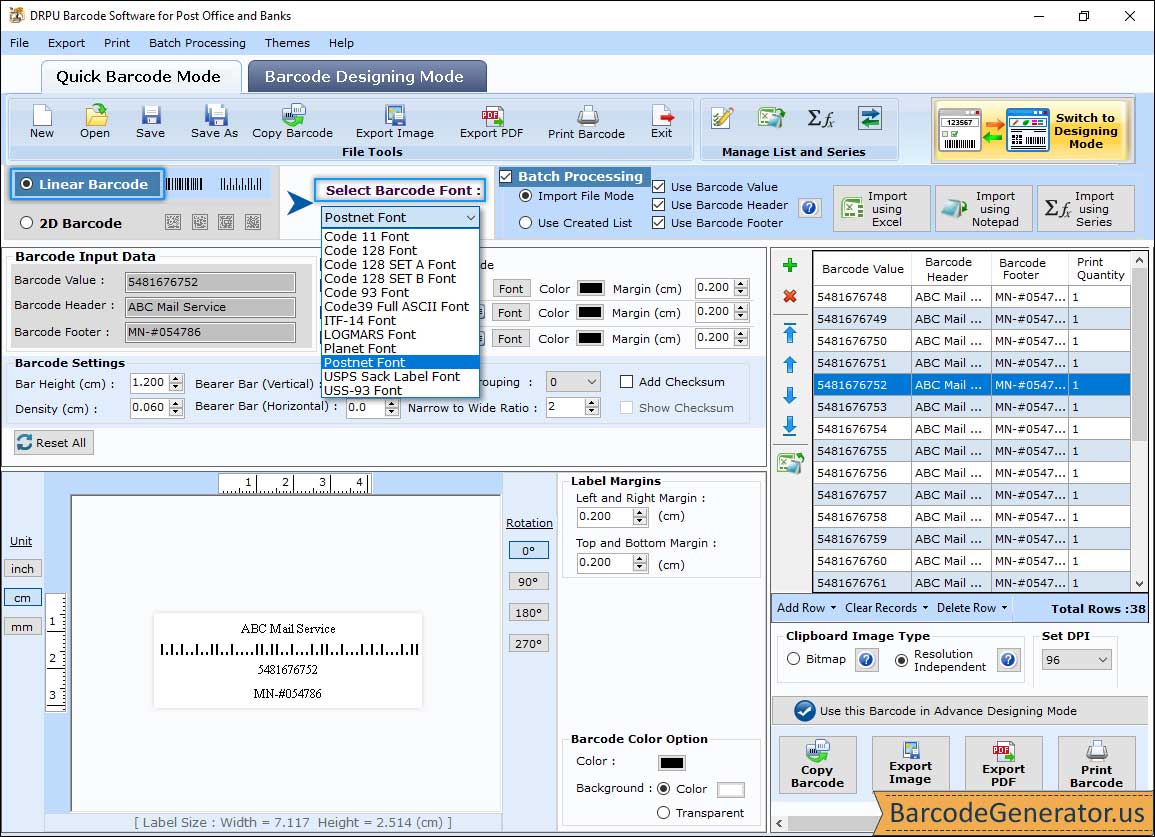Delete row with the red X icon
This screenshot has height=837, width=1155.
click(790, 296)
